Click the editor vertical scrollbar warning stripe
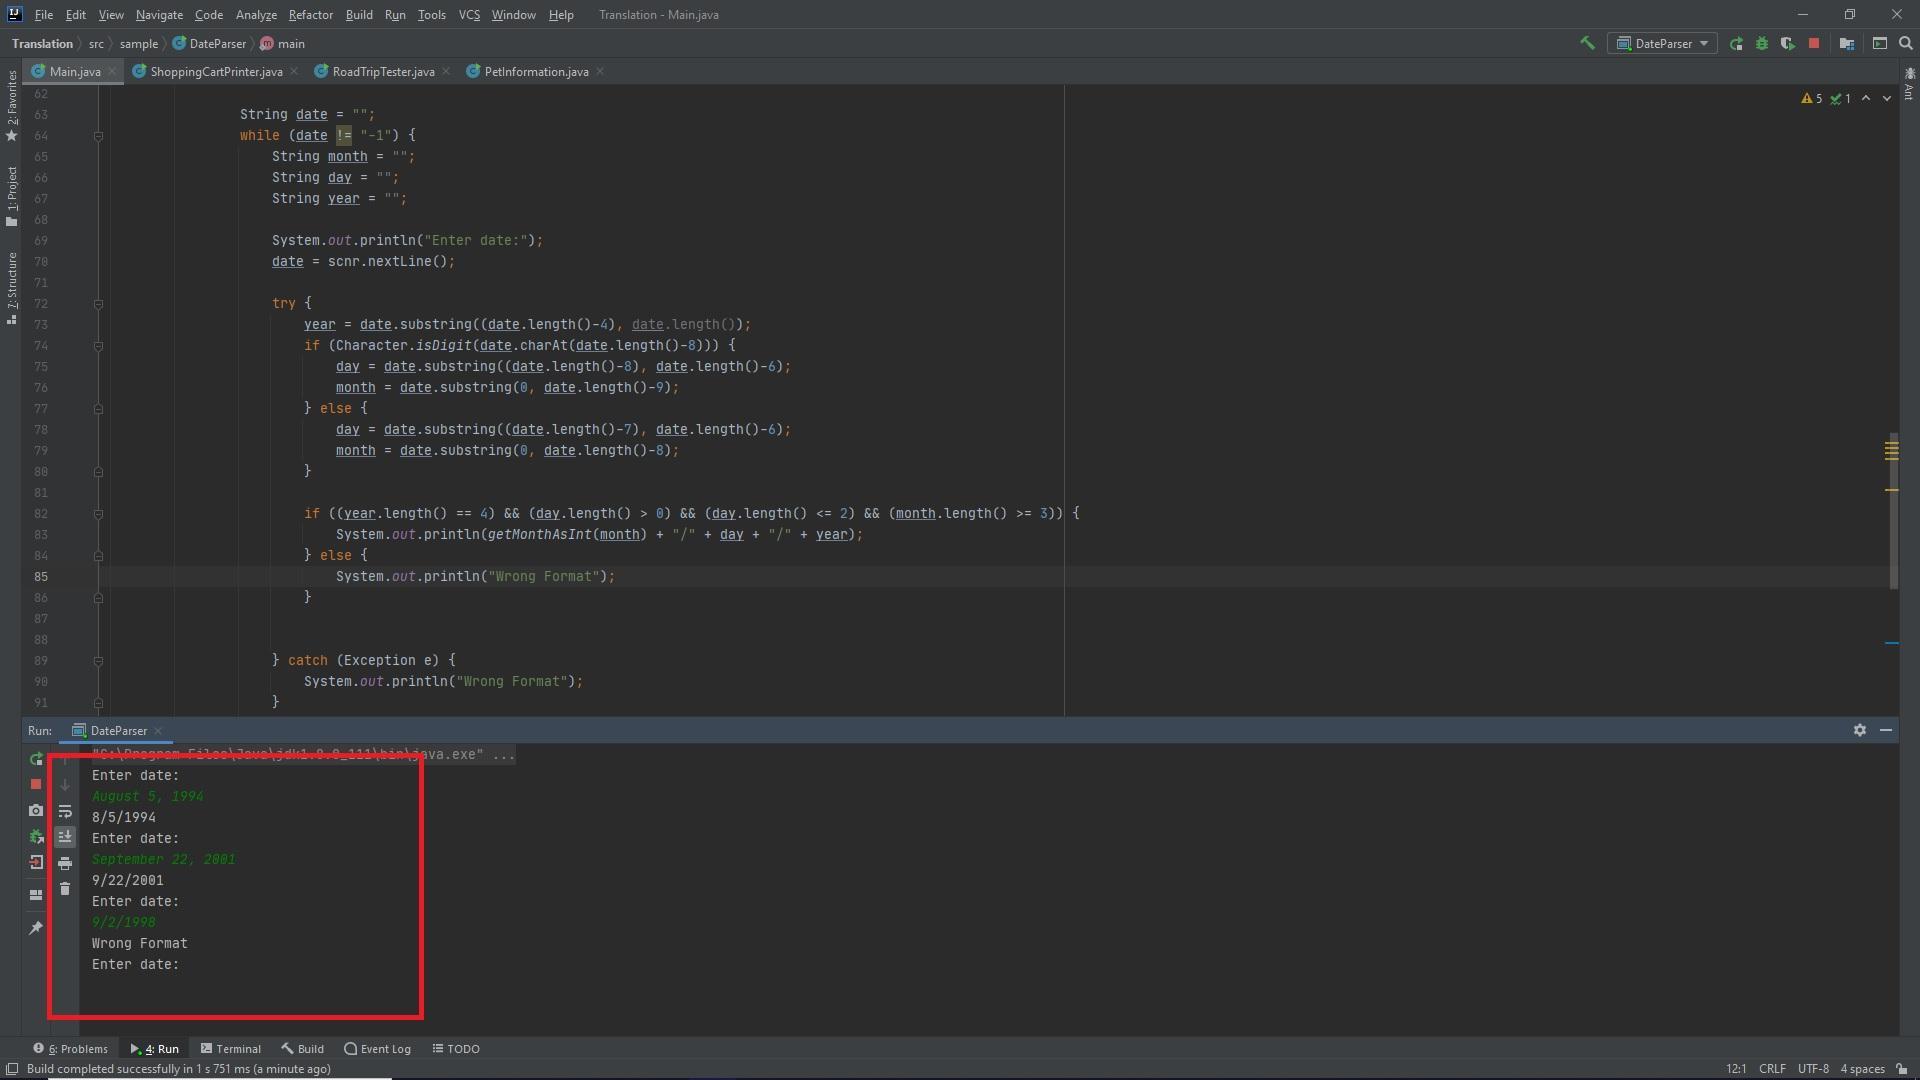Viewport: 1920px width, 1080px height. (x=1891, y=451)
